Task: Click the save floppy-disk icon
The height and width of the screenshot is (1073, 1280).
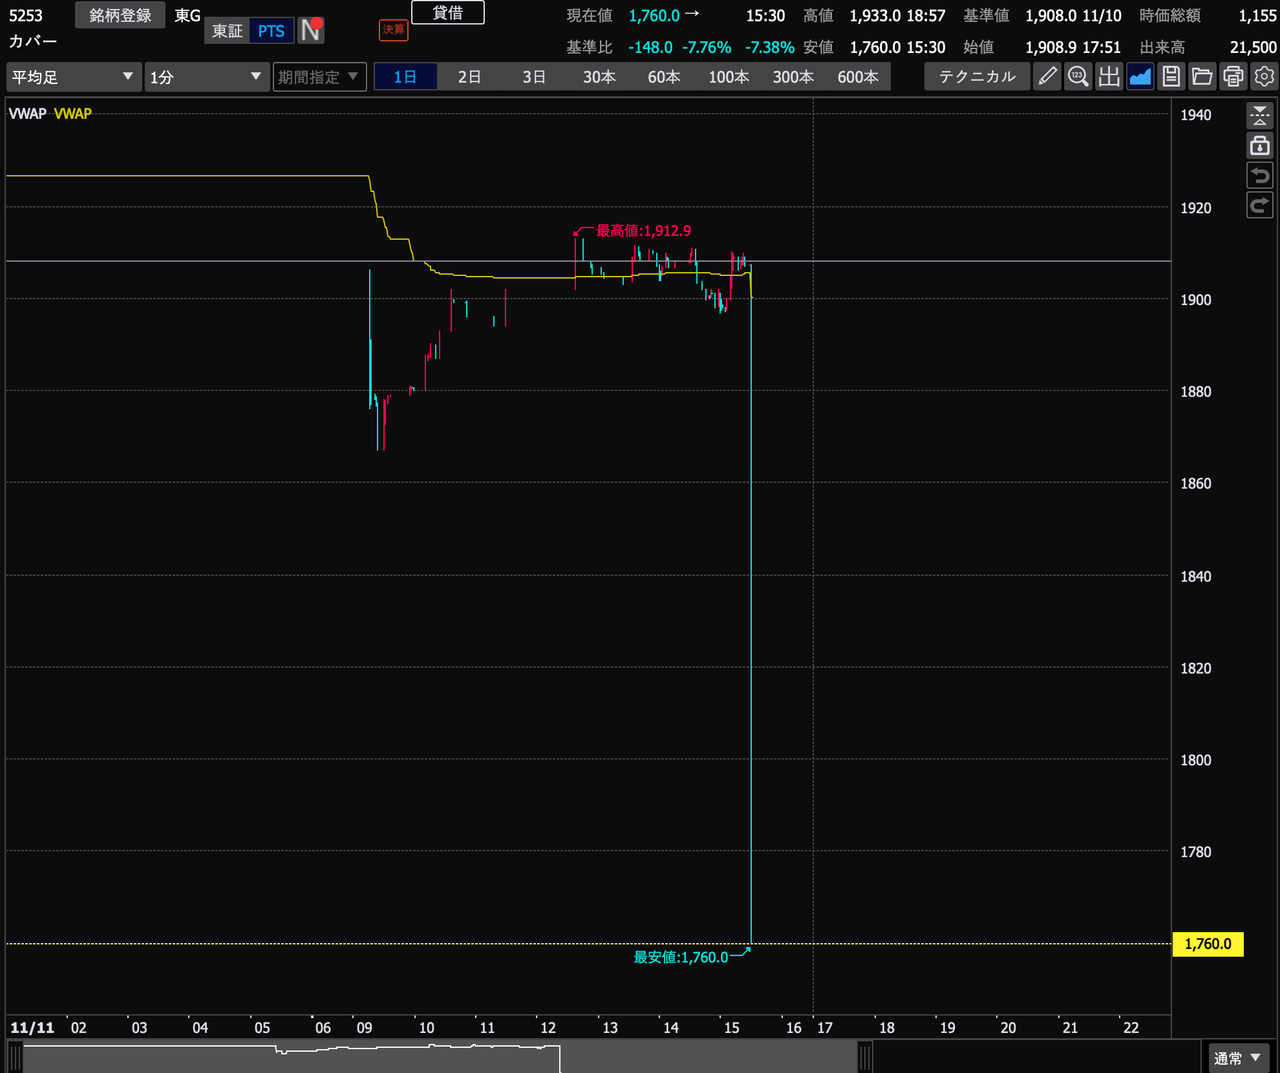Action: [1171, 77]
